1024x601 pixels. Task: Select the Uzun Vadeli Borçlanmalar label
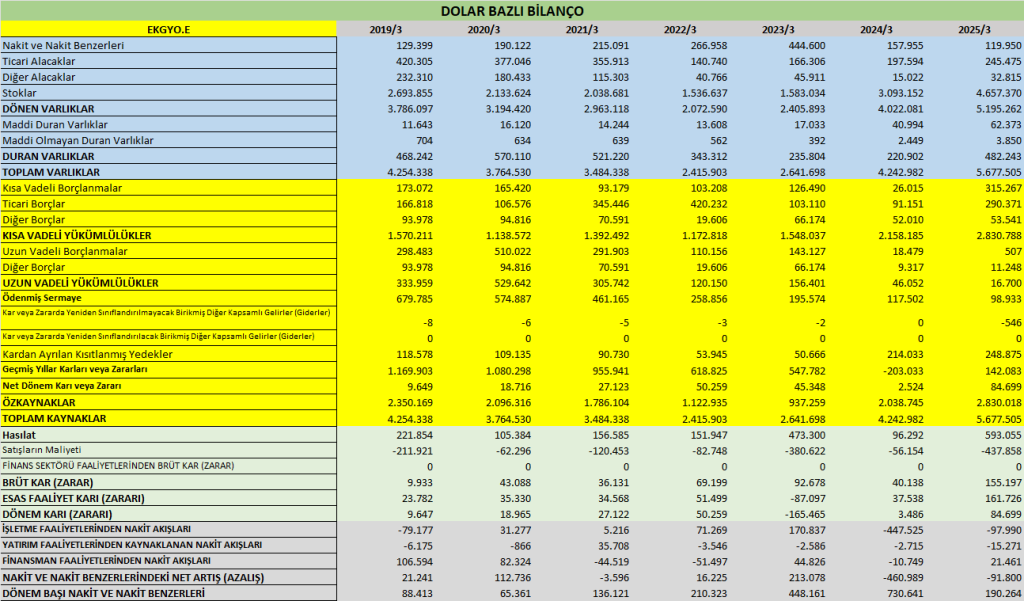[x=65, y=252]
